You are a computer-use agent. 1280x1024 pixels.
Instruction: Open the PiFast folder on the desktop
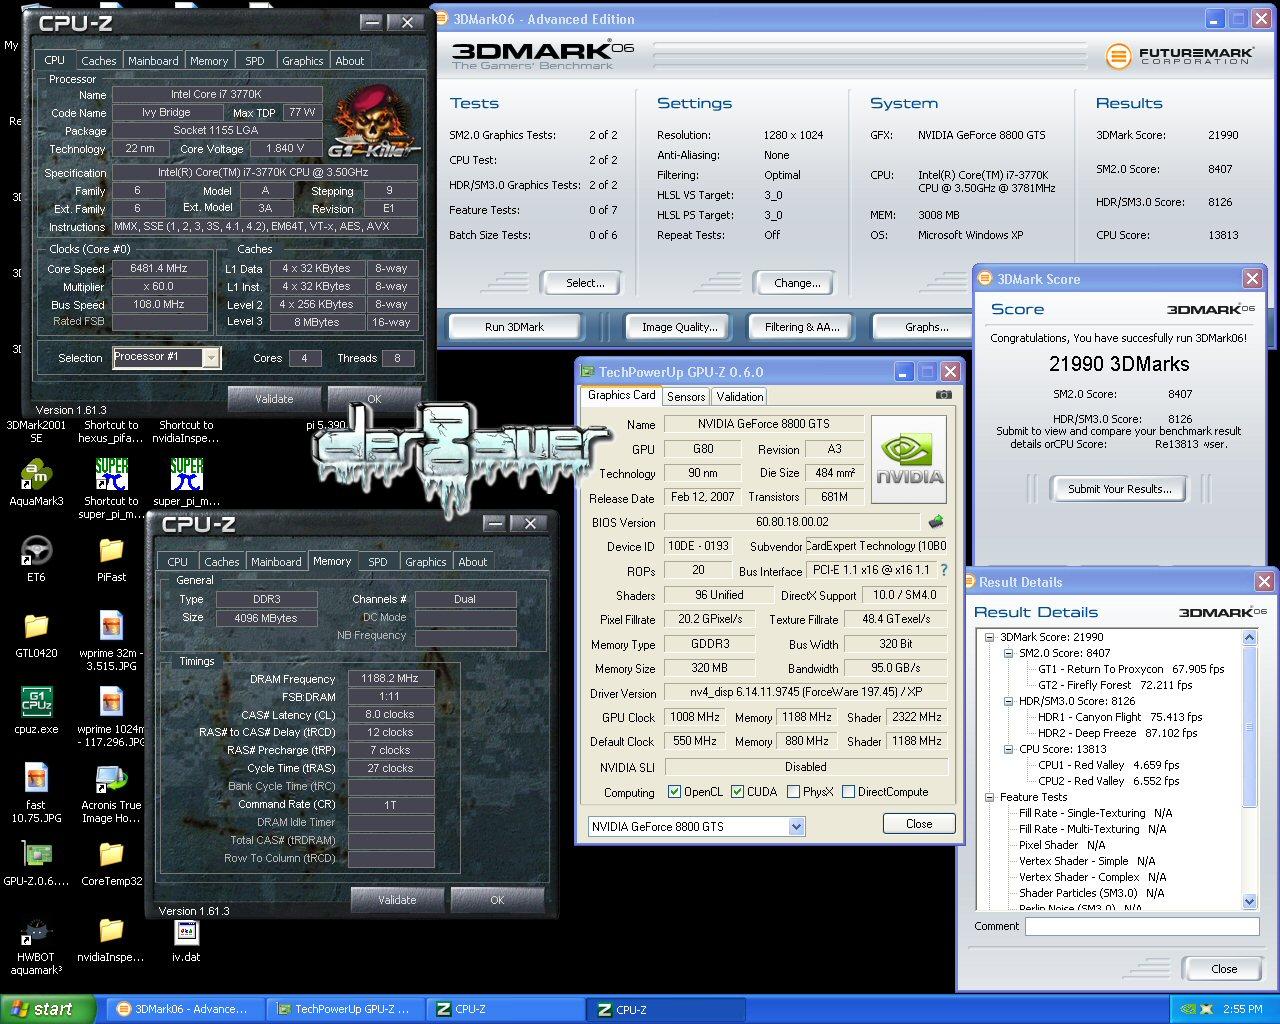tap(111, 551)
